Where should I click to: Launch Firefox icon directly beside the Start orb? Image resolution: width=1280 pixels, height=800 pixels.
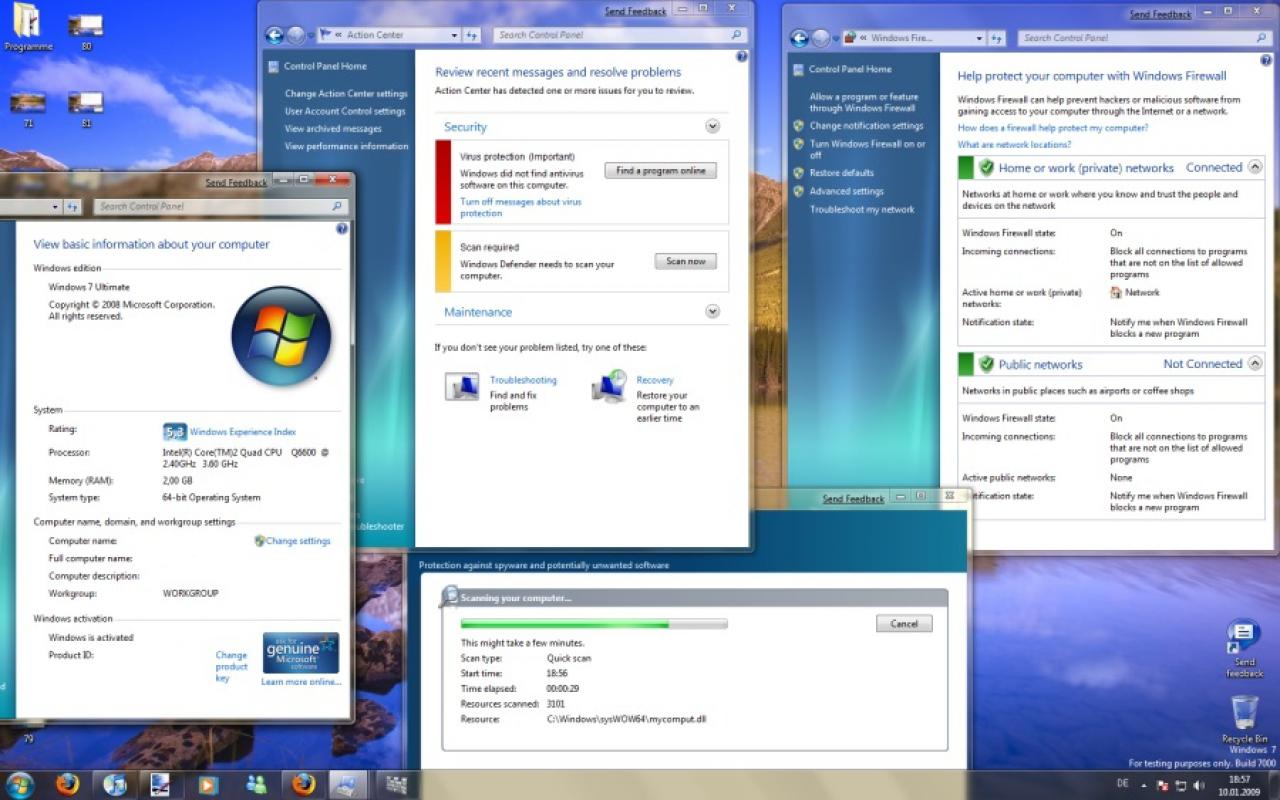click(x=68, y=784)
